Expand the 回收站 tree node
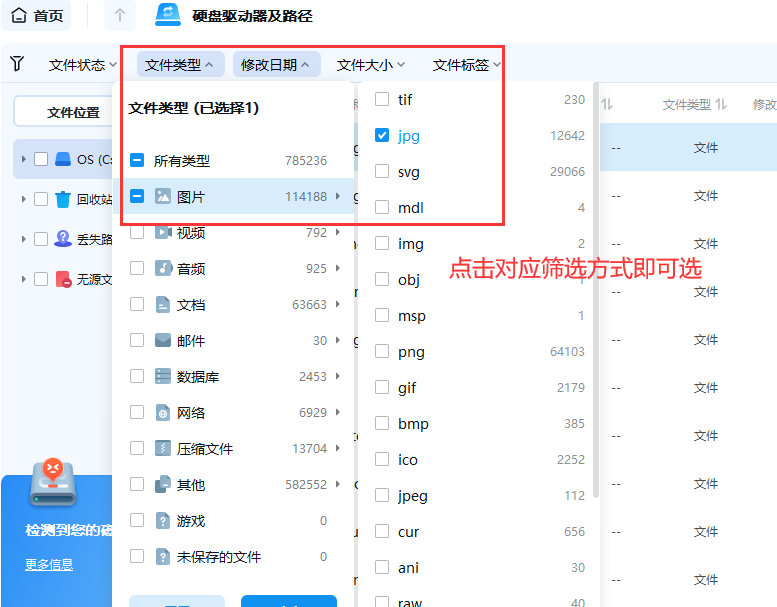The image size is (777, 607). [23, 199]
